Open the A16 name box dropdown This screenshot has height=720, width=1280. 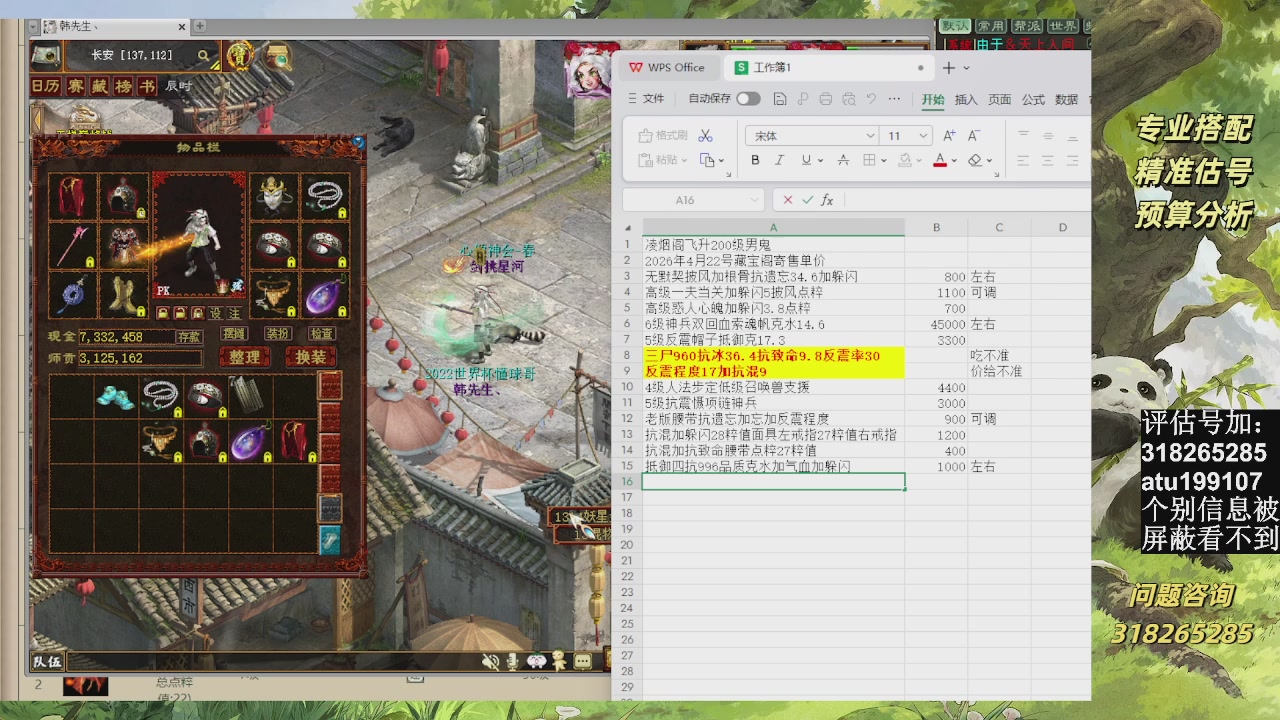752,200
